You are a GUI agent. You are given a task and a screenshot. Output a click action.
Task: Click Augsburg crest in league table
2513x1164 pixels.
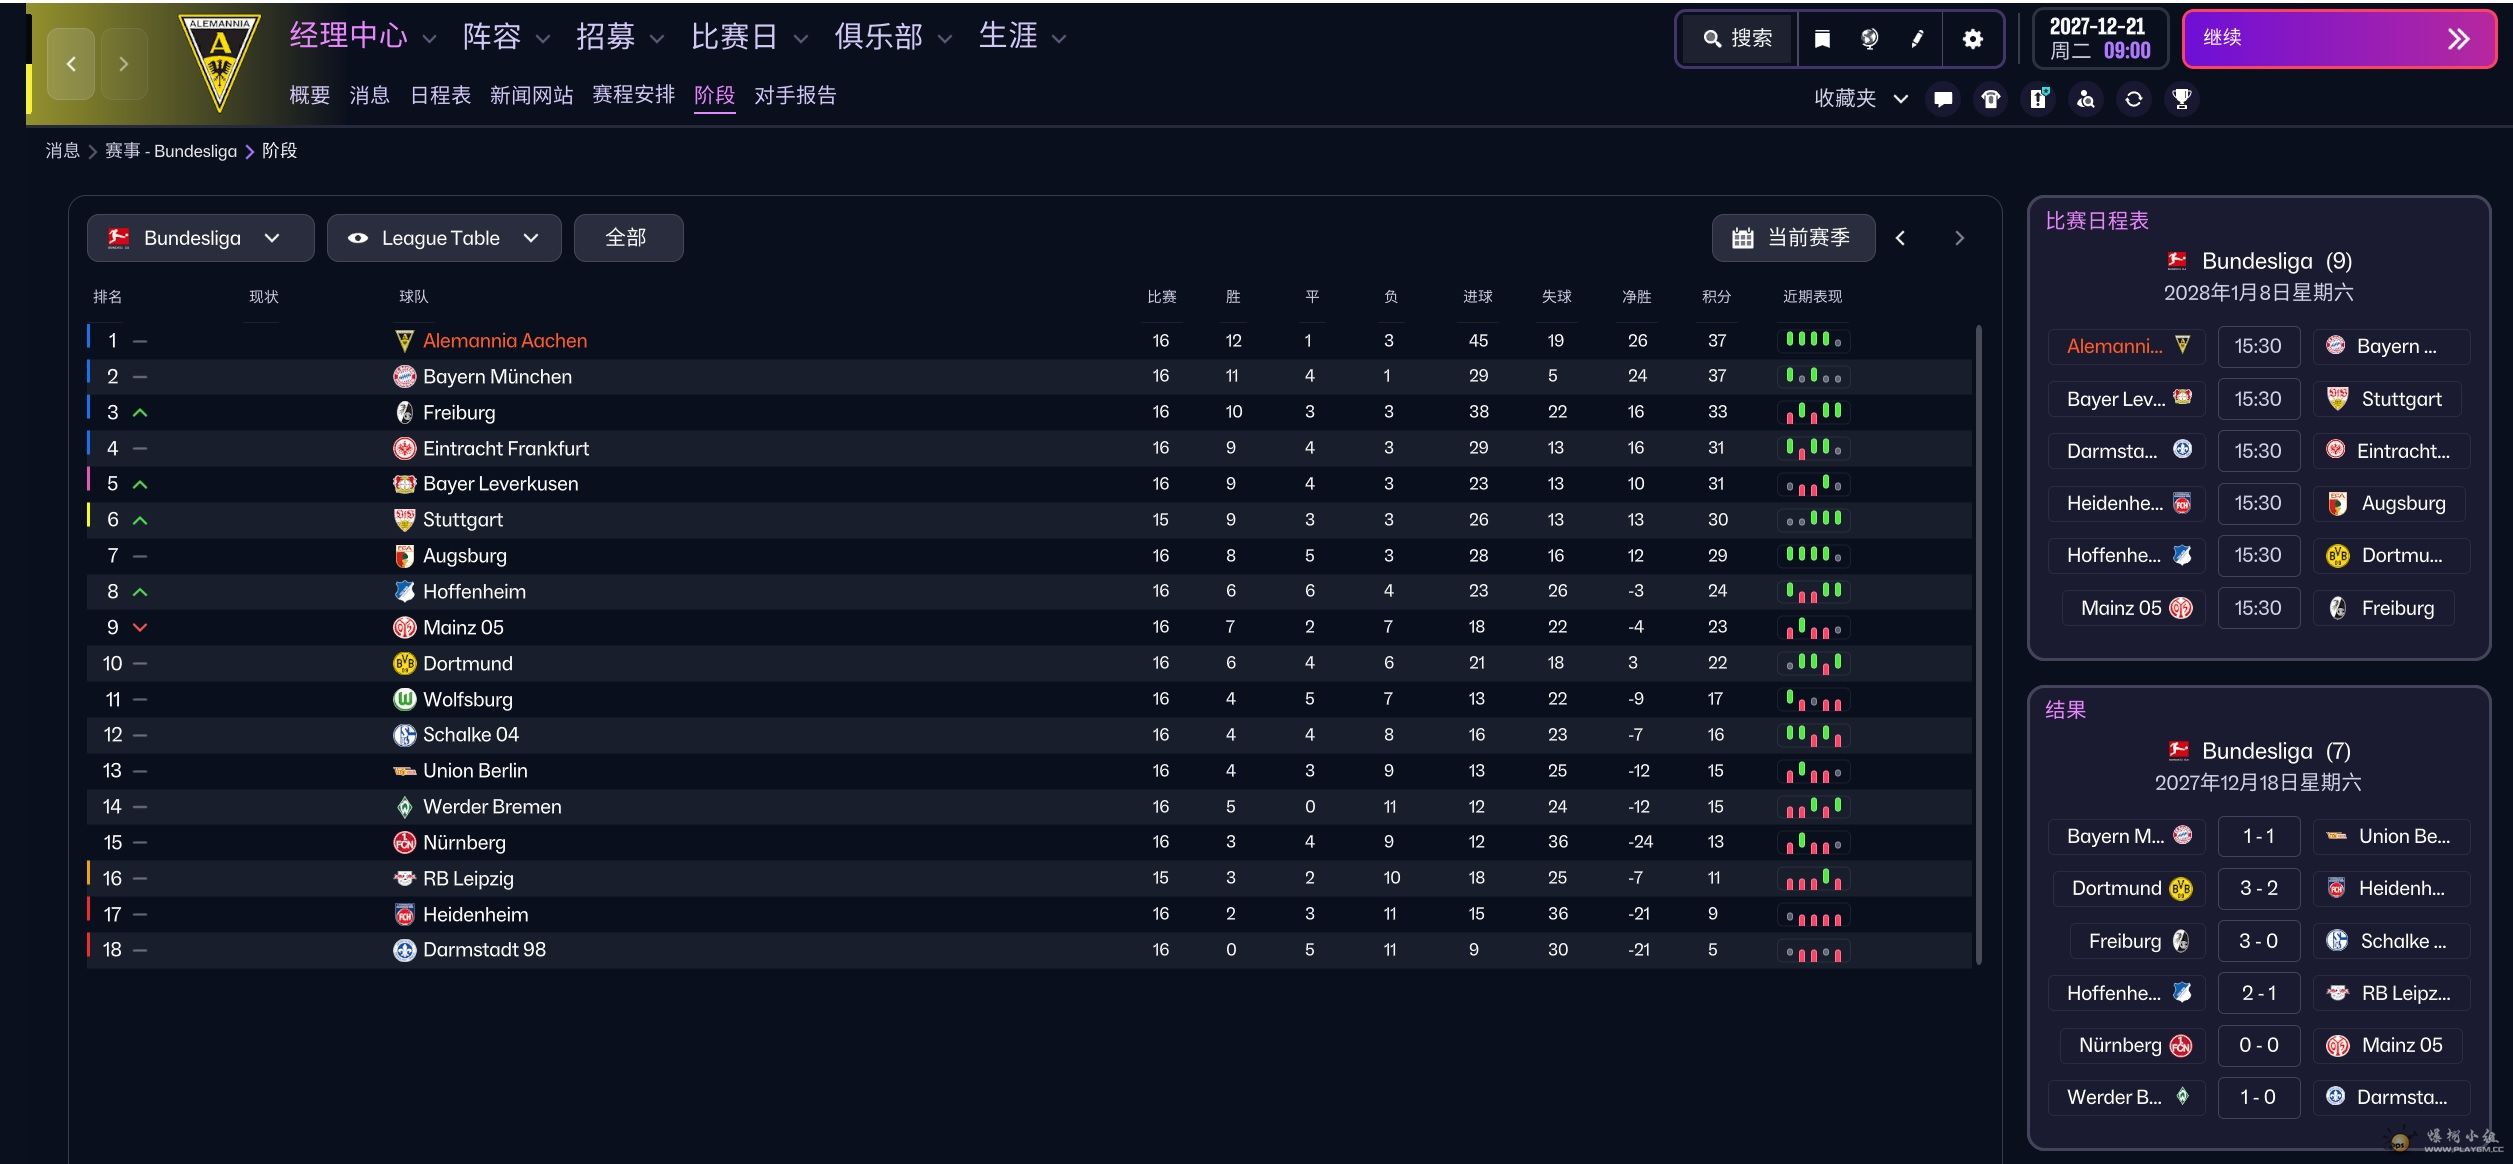click(x=404, y=556)
